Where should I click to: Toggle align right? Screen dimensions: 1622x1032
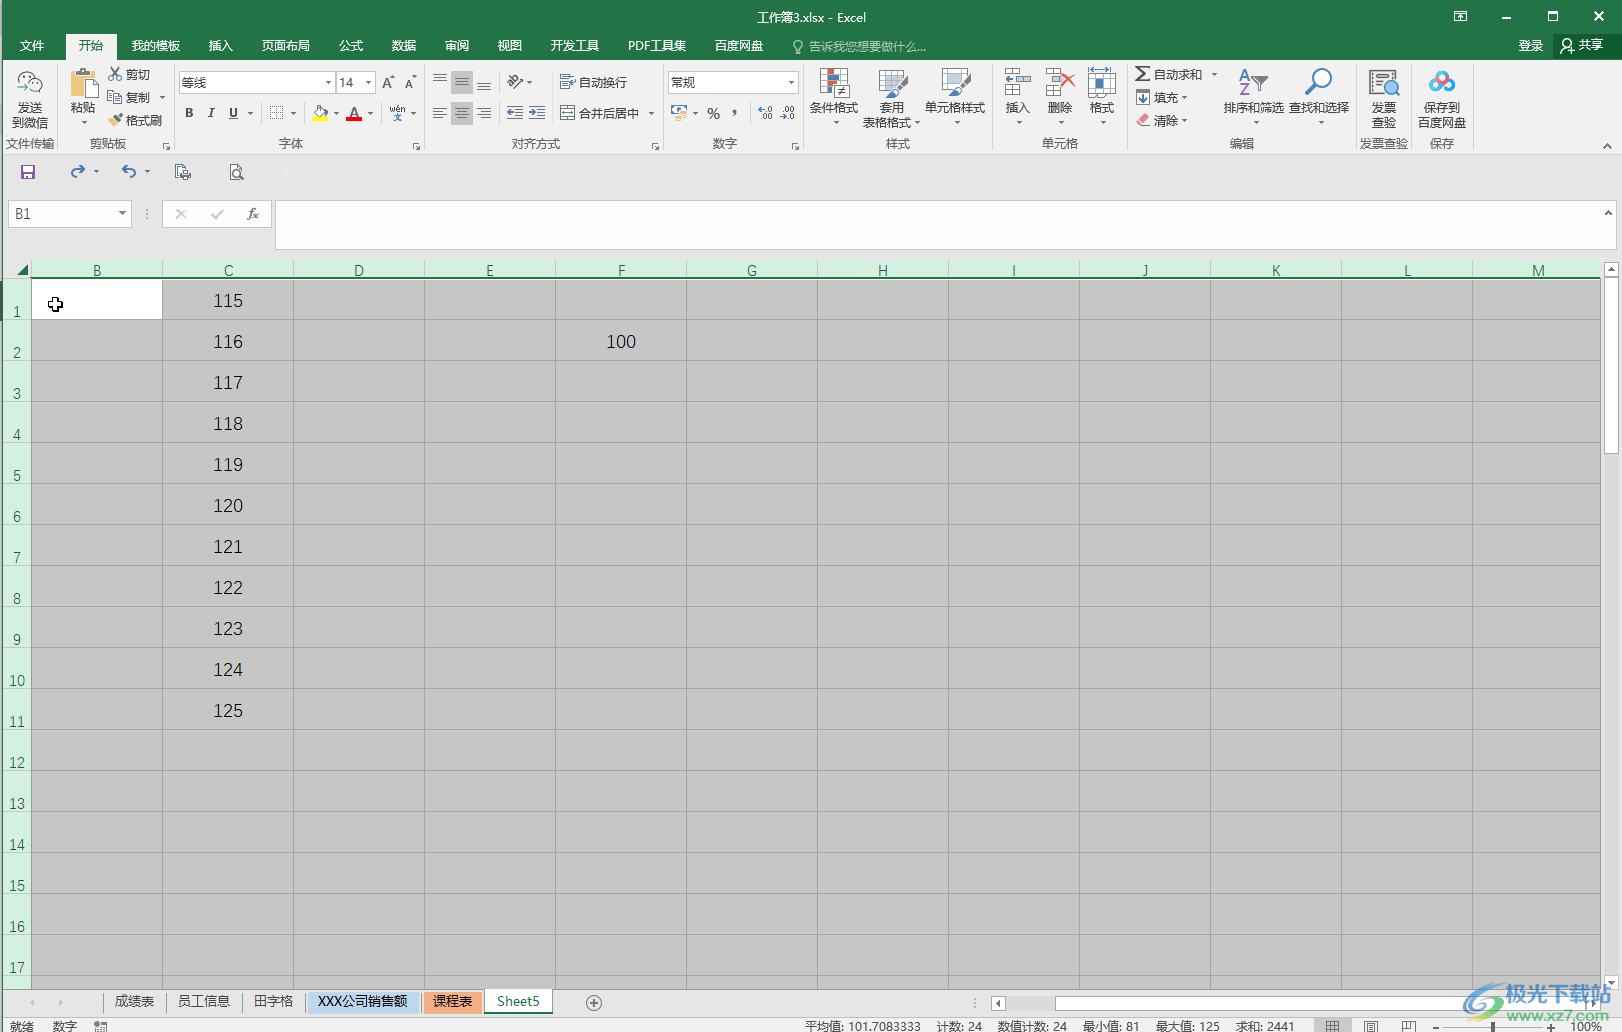tap(484, 113)
